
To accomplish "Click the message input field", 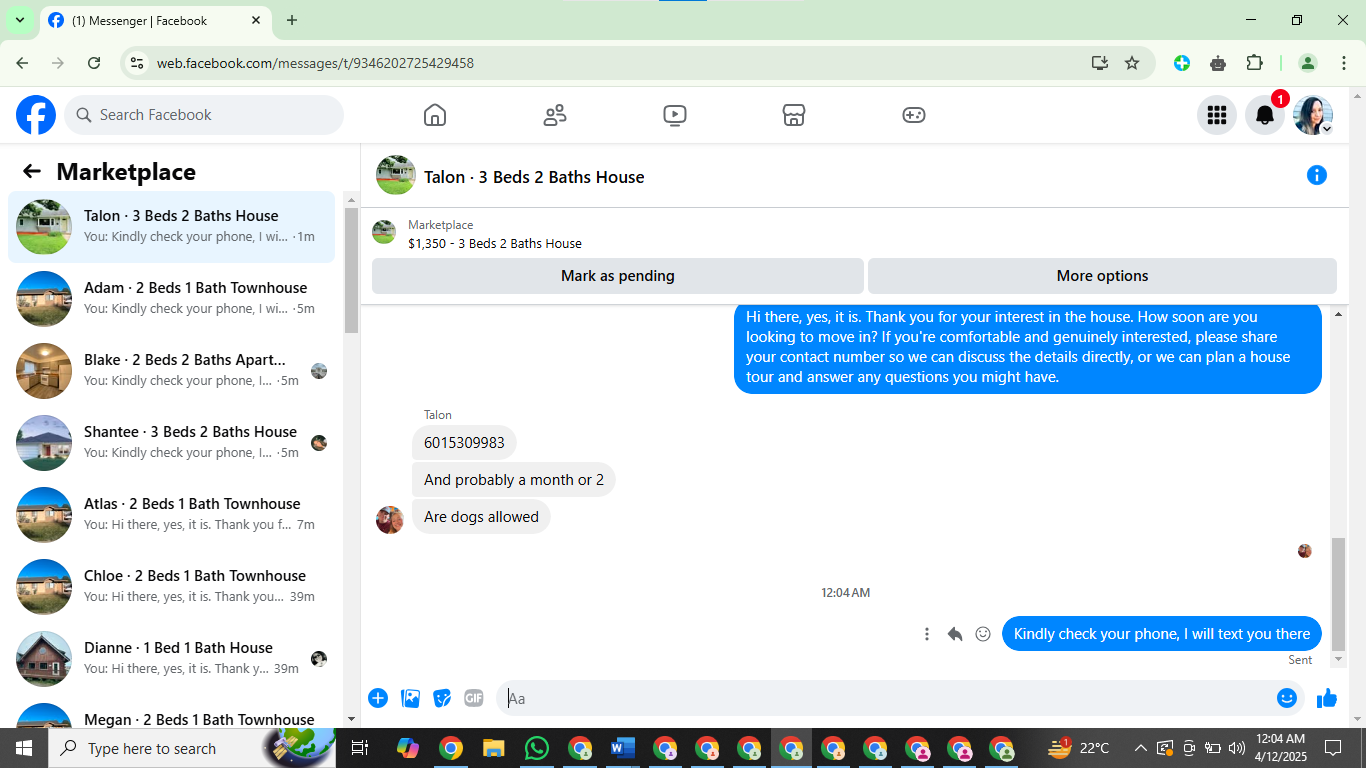I will [x=885, y=698].
